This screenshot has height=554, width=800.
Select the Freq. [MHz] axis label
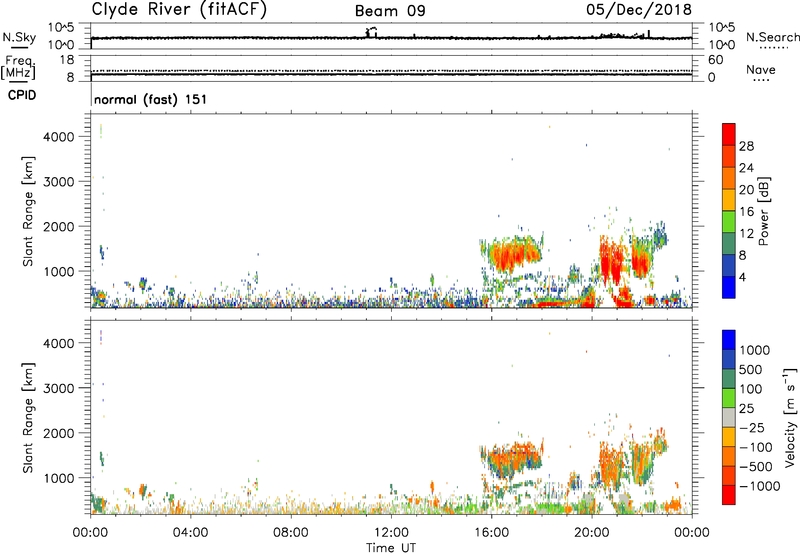point(19,67)
